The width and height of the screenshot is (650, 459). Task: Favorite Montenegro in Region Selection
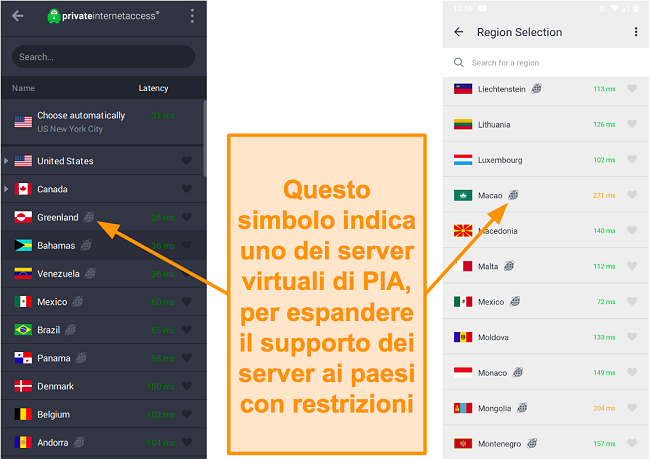[x=632, y=444]
